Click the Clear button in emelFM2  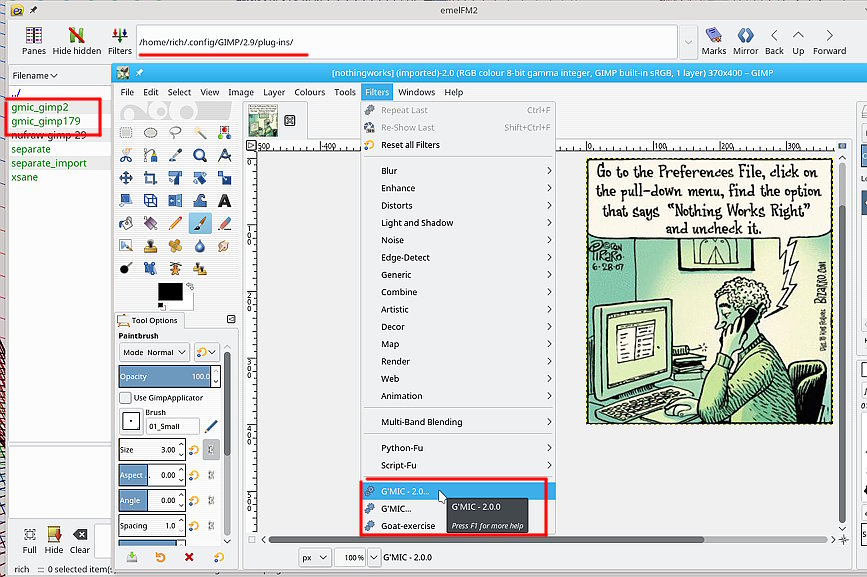[x=80, y=542]
